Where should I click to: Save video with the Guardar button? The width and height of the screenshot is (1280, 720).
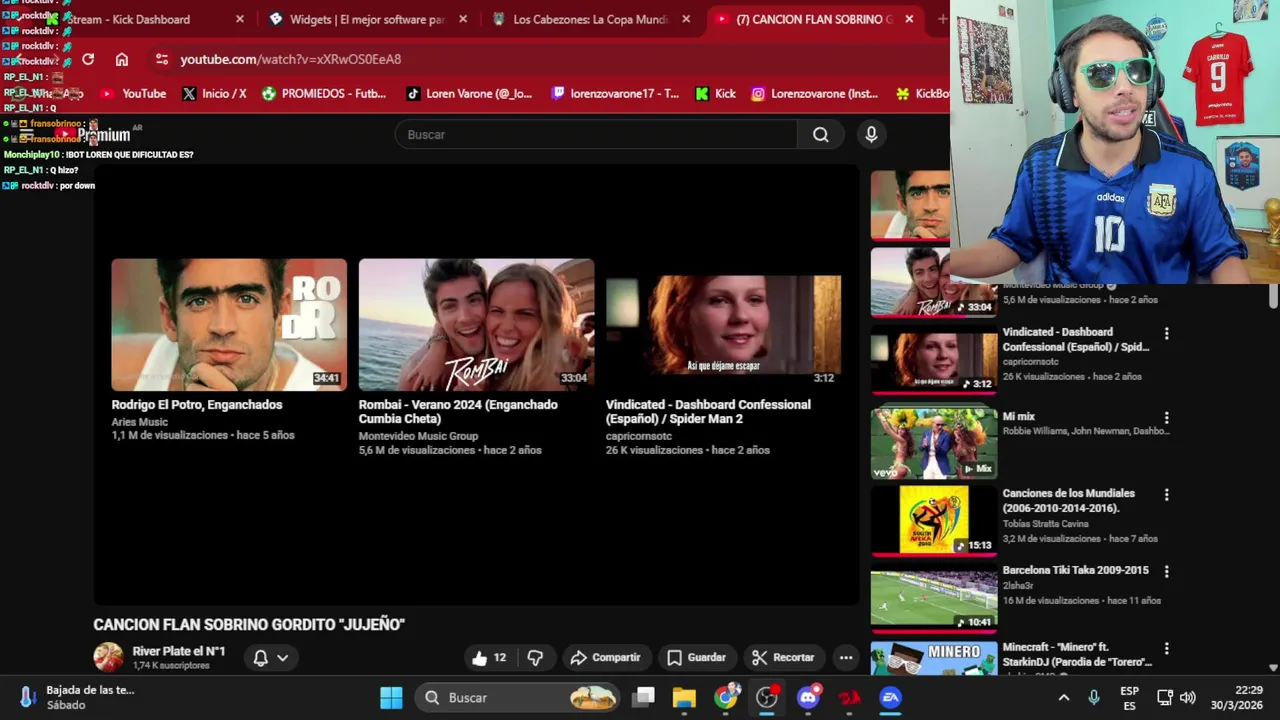696,657
